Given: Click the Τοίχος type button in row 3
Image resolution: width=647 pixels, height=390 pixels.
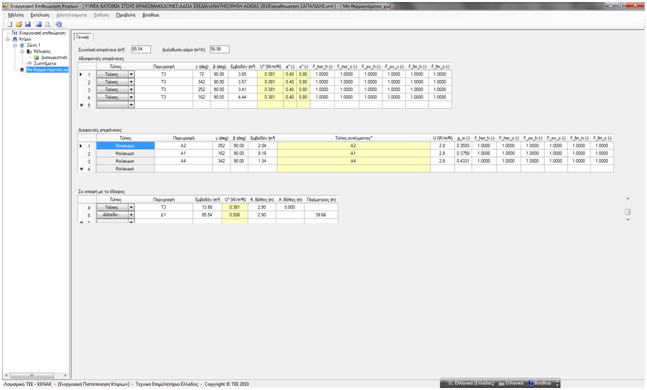Looking at the screenshot, I should 112,90.
